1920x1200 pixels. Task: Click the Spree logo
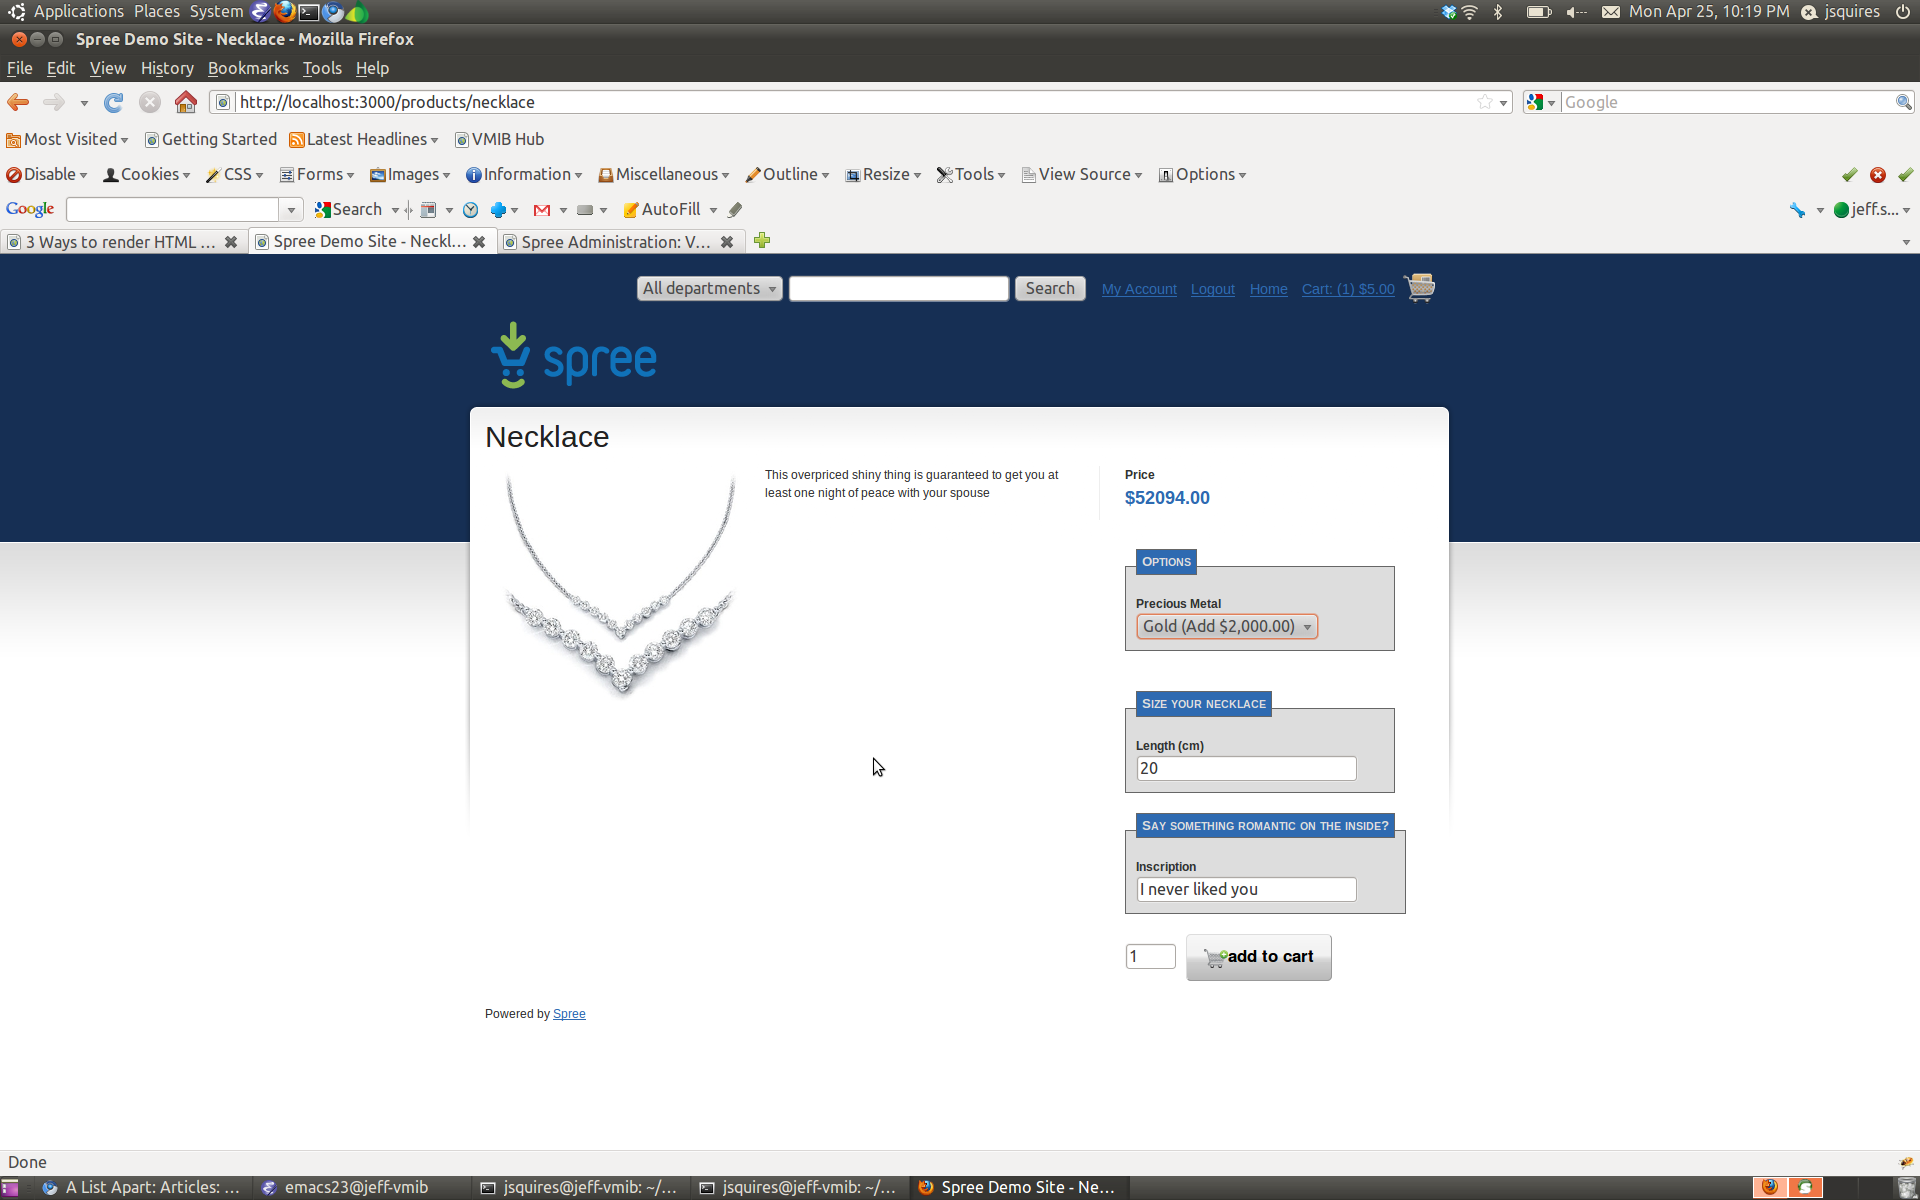tap(574, 357)
